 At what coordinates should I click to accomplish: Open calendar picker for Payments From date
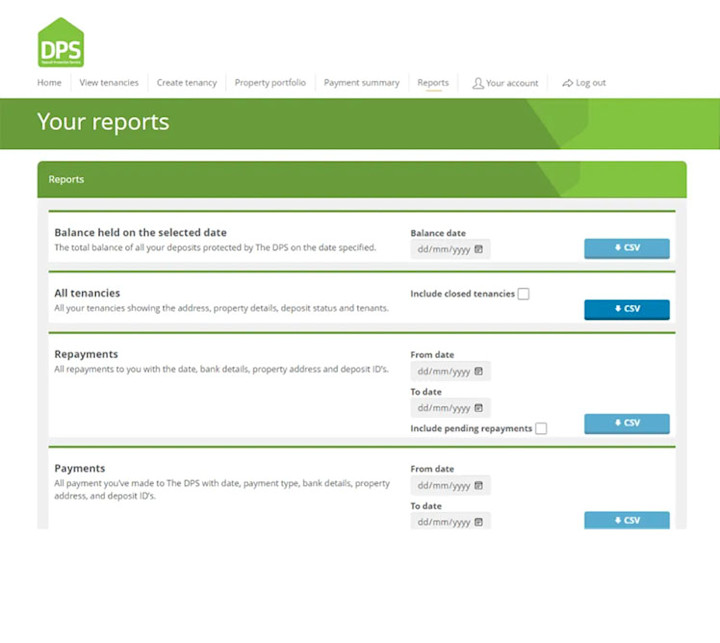478,485
